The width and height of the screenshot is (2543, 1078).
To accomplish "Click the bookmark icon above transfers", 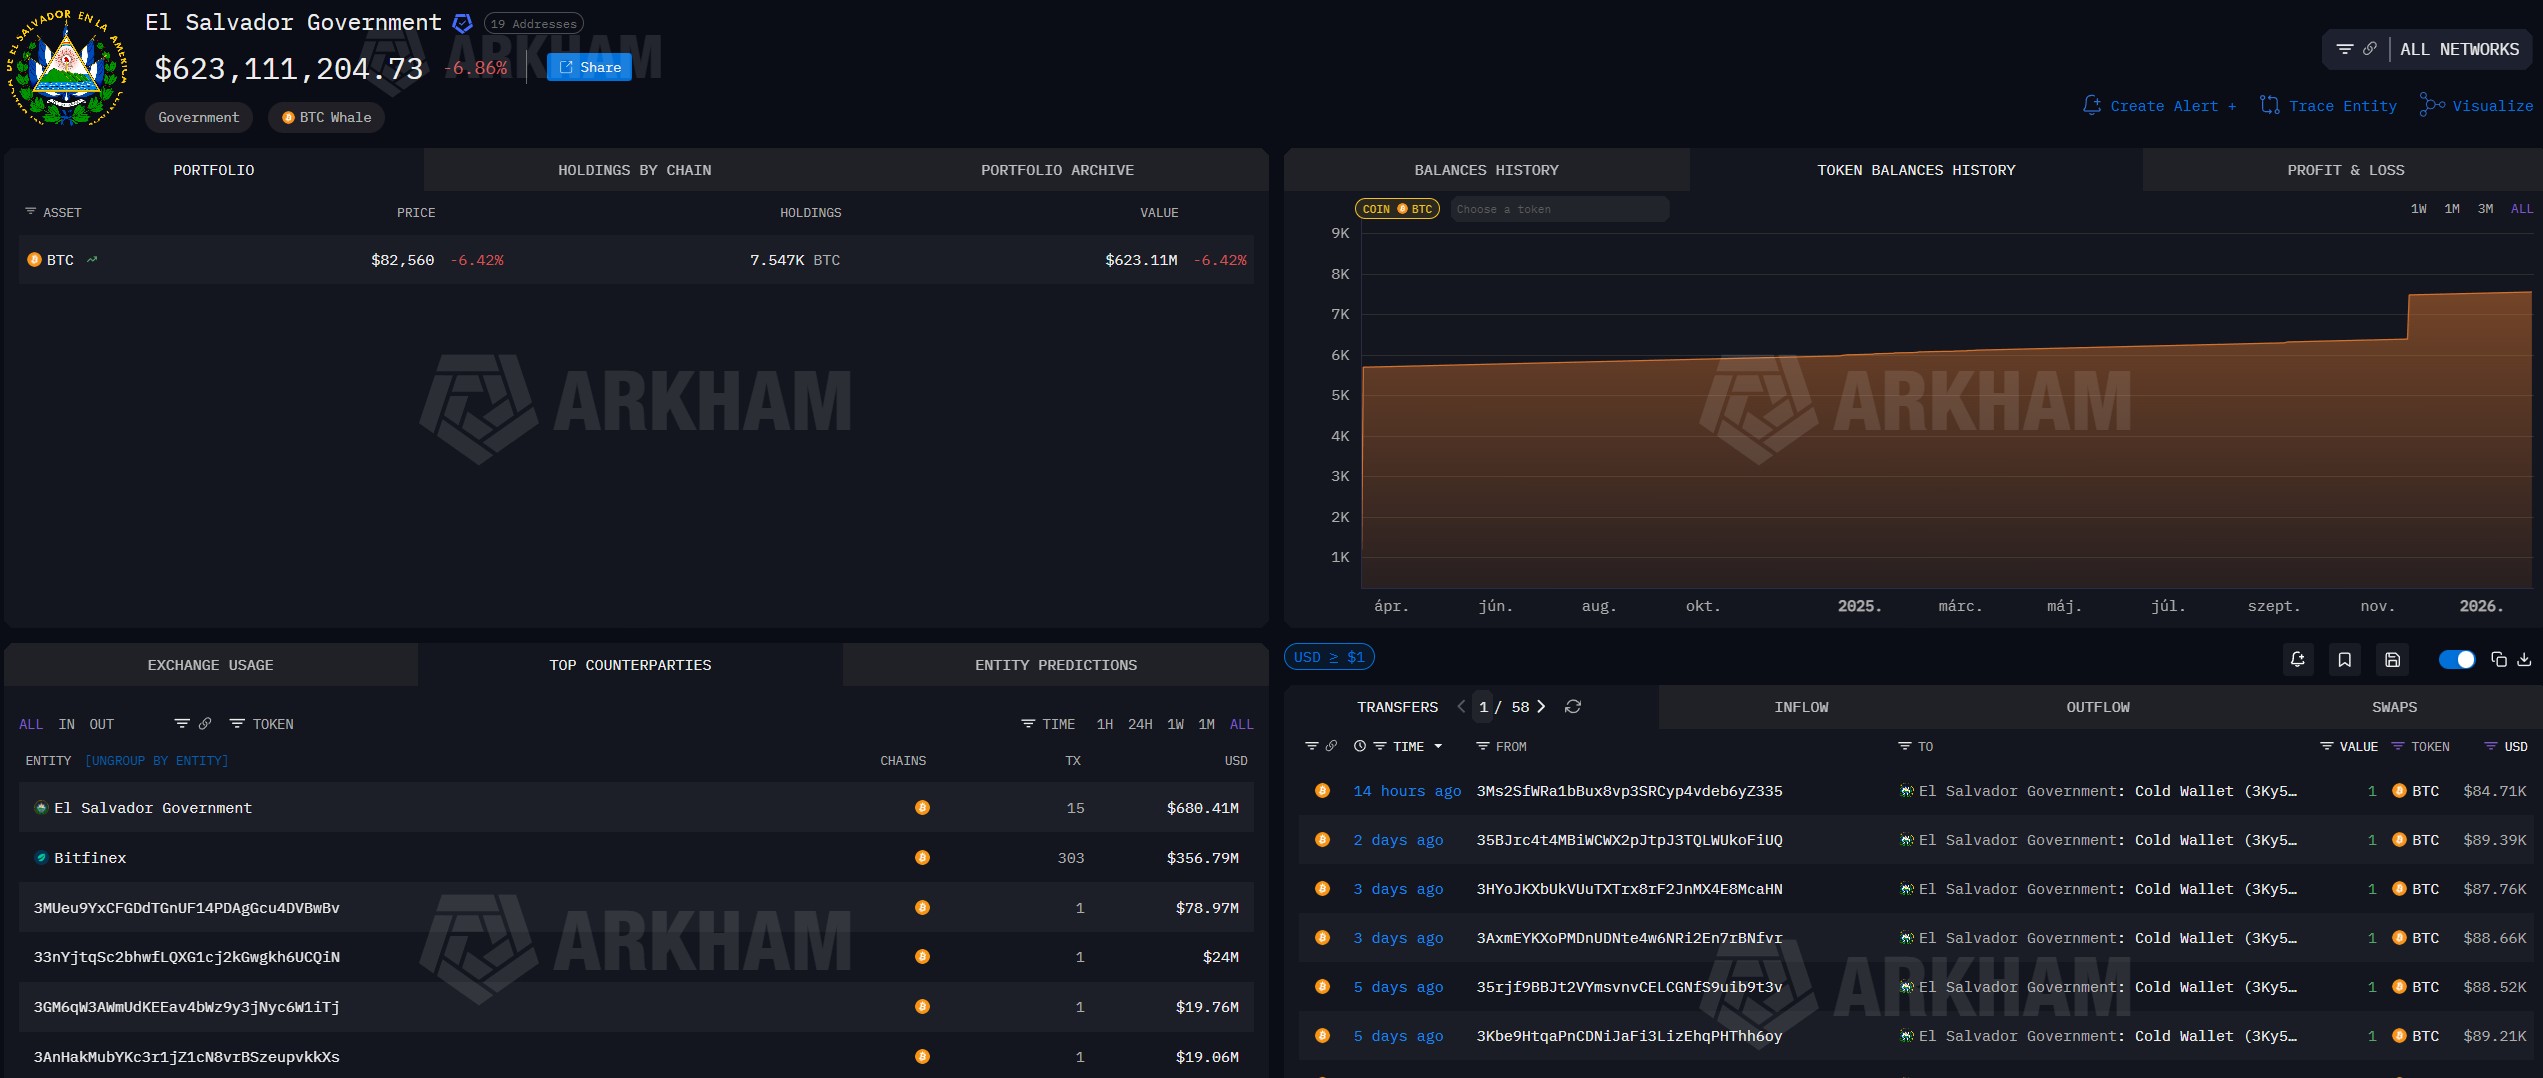I will [x=2344, y=659].
